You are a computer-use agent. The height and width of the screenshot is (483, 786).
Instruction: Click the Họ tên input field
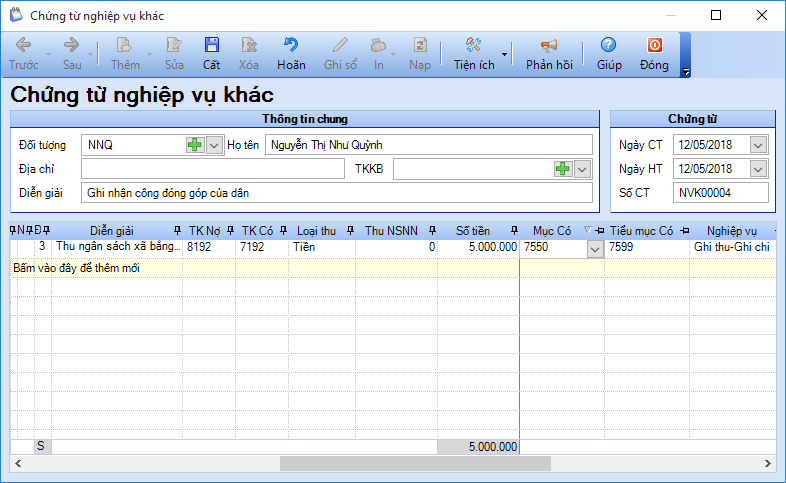point(429,145)
